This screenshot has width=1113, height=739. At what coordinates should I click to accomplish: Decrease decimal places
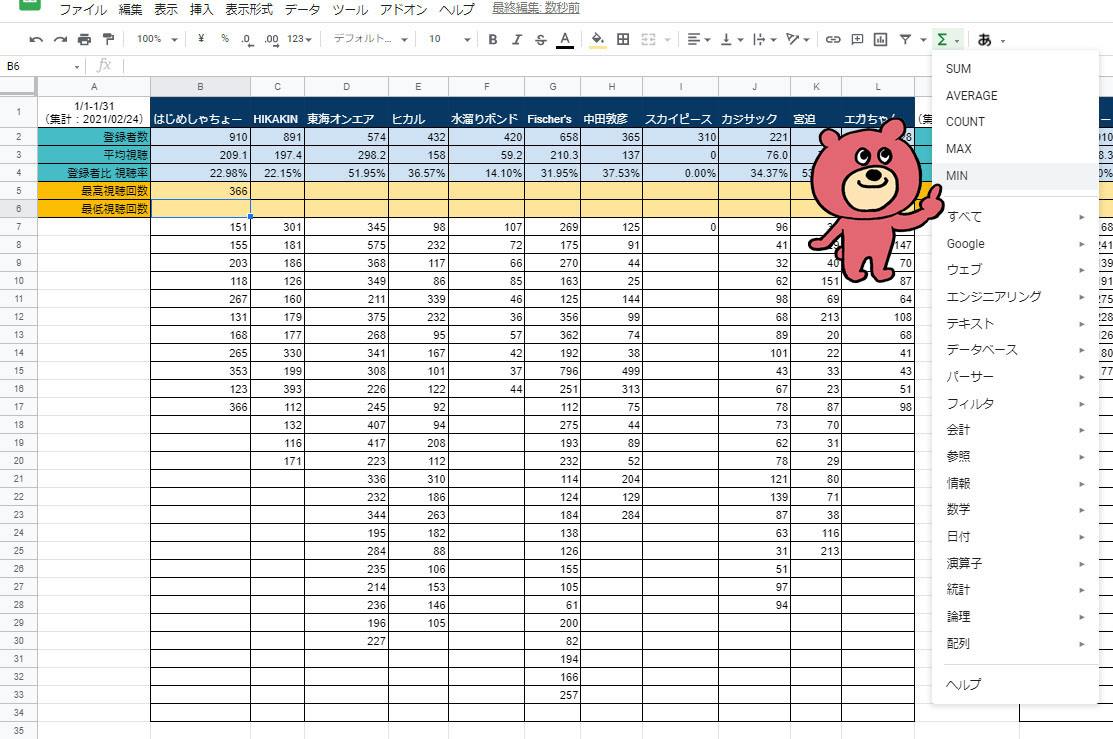pos(246,40)
